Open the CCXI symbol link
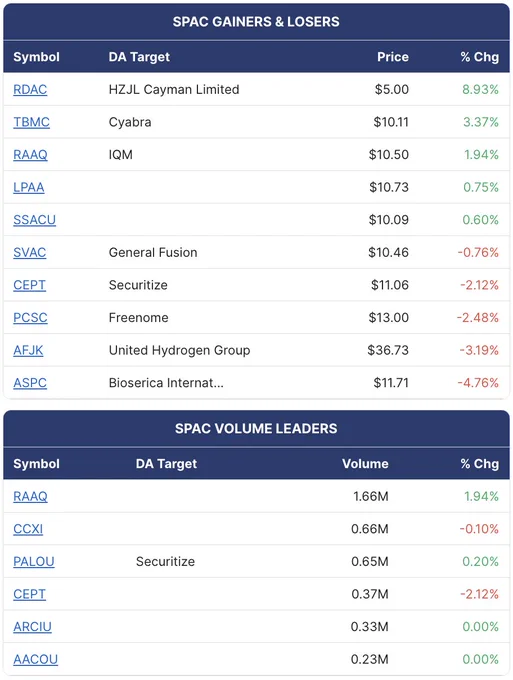Image resolution: width=513 pixels, height=680 pixels. 28,529
